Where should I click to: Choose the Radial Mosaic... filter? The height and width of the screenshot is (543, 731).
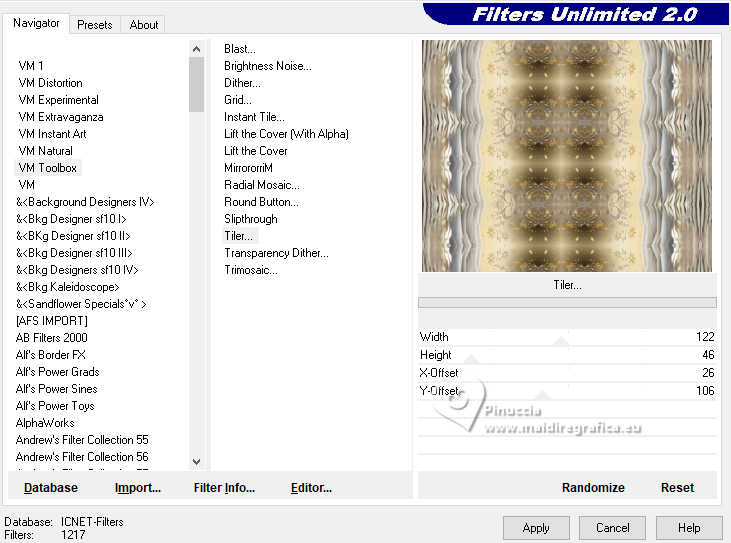[x=262, y=185]
